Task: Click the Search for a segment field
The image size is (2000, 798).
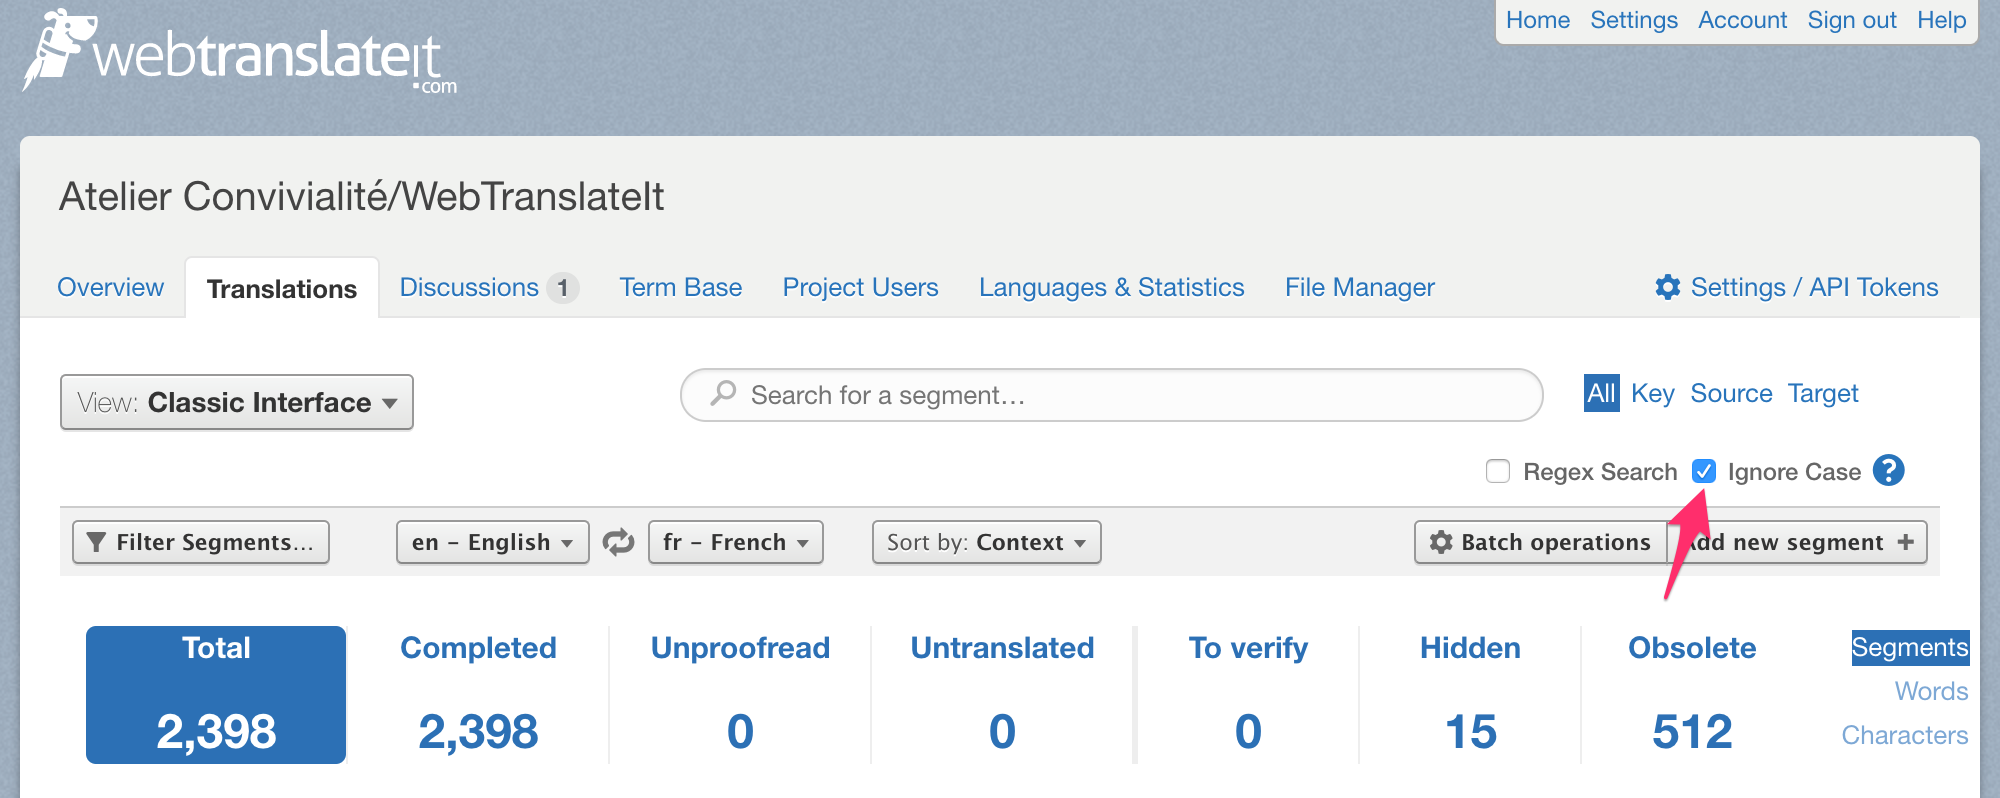Action: (x=1112, y=395)
